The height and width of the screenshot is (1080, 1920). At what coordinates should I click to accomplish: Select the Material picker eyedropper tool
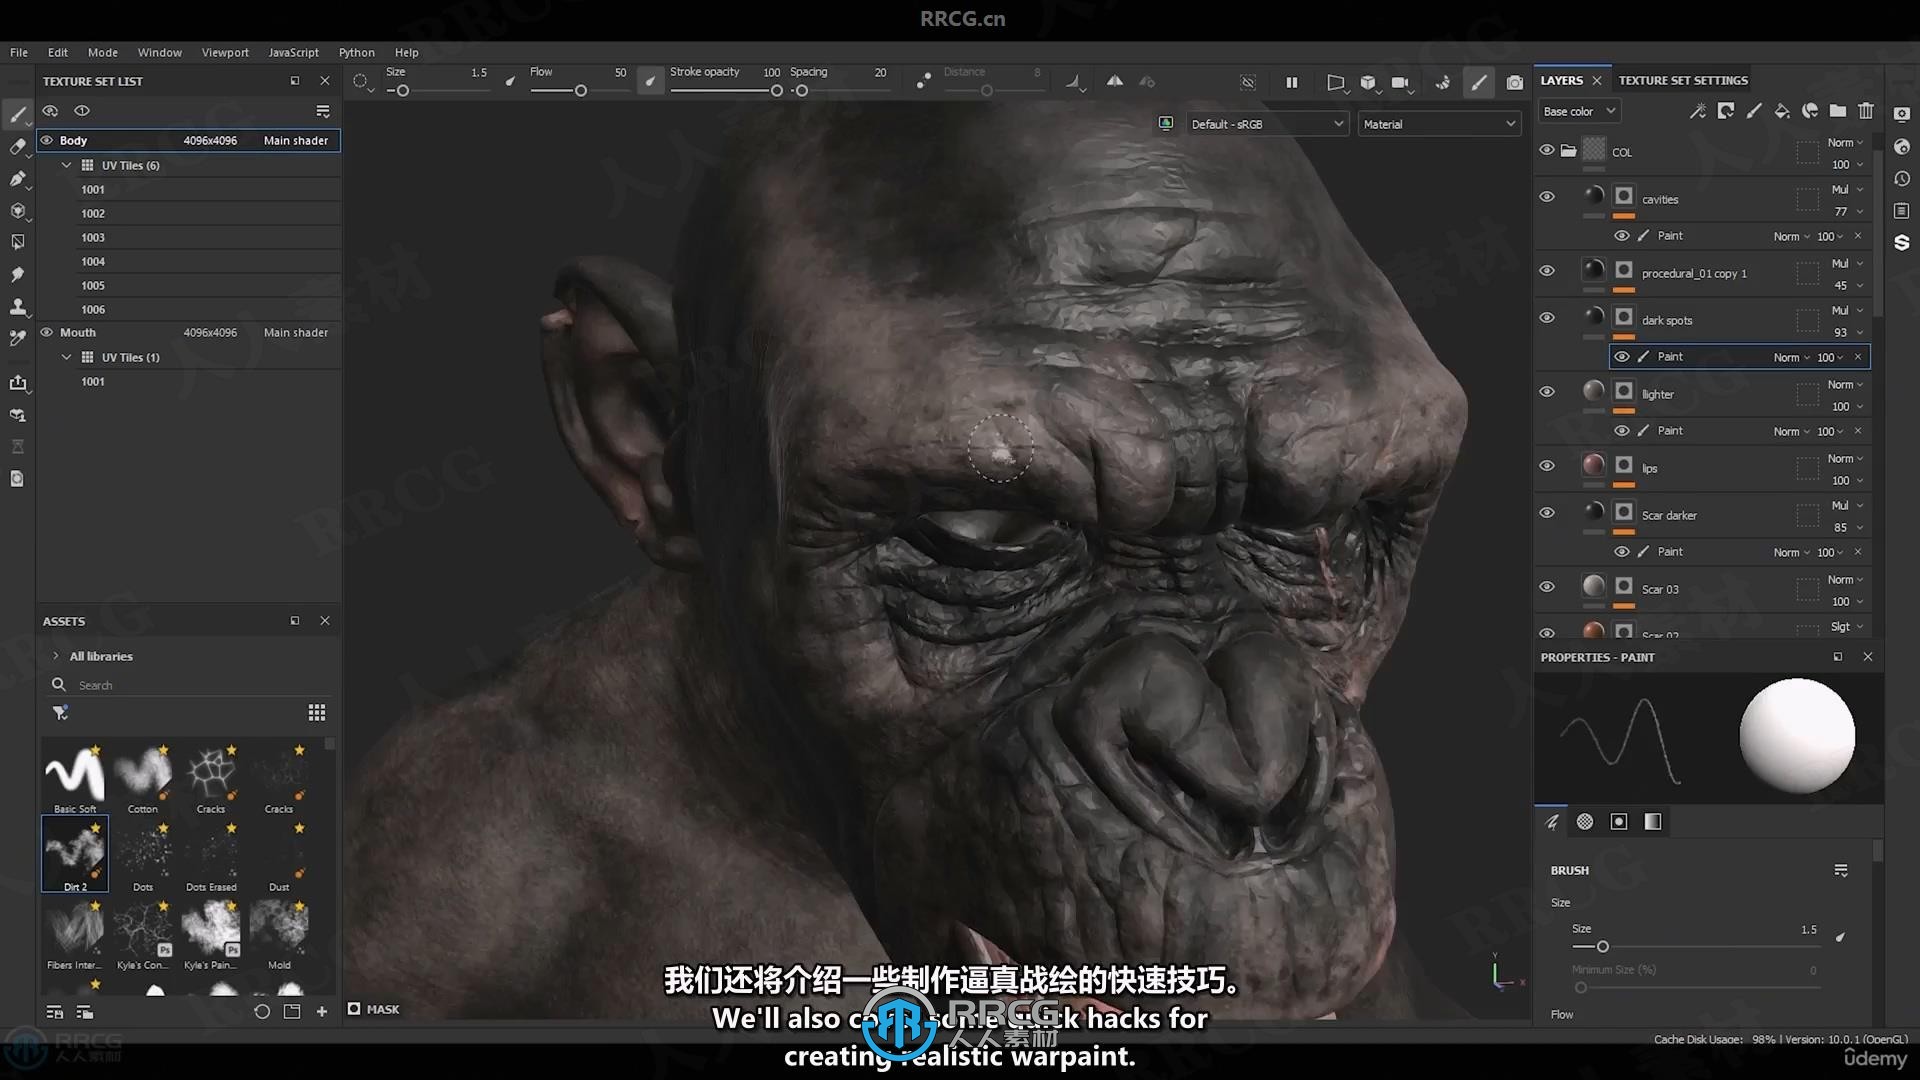tap(17, 339)
